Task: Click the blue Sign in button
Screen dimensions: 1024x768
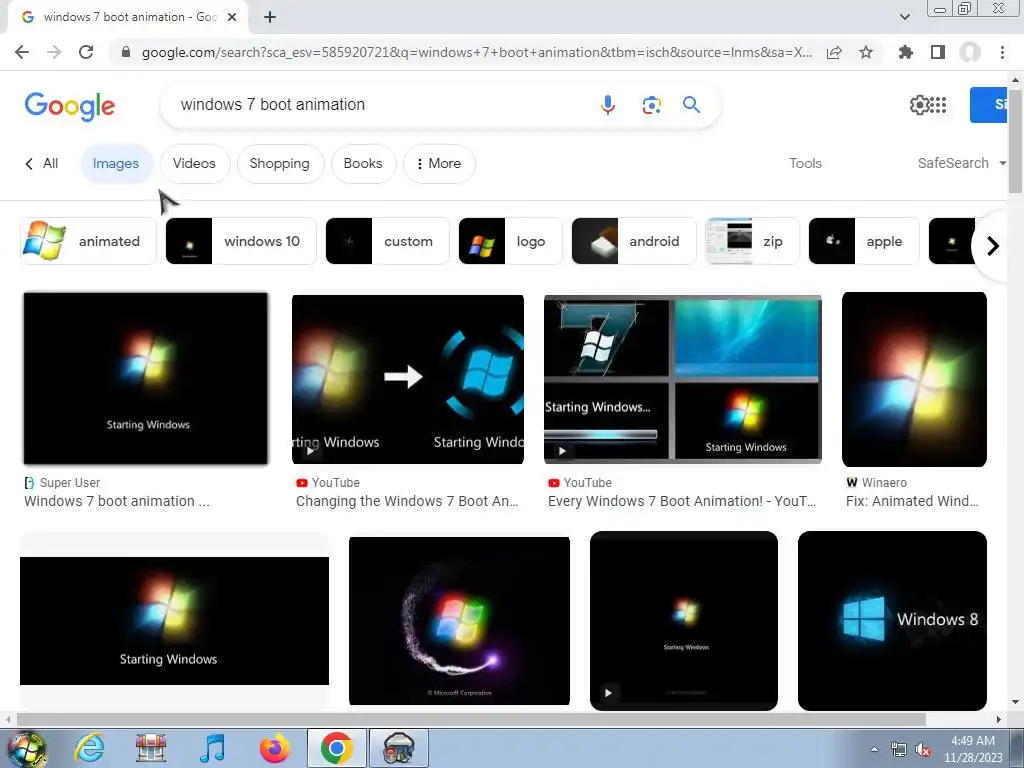Action: [x=988, y=104]
